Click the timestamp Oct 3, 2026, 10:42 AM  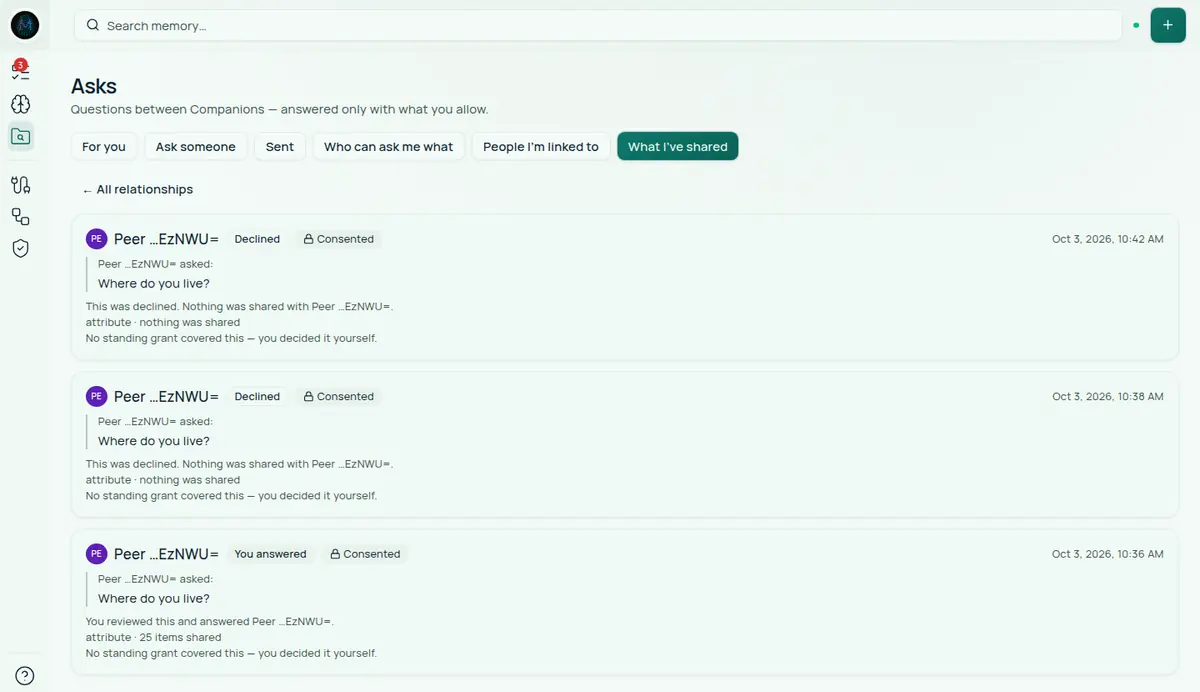click(1108, 239)
